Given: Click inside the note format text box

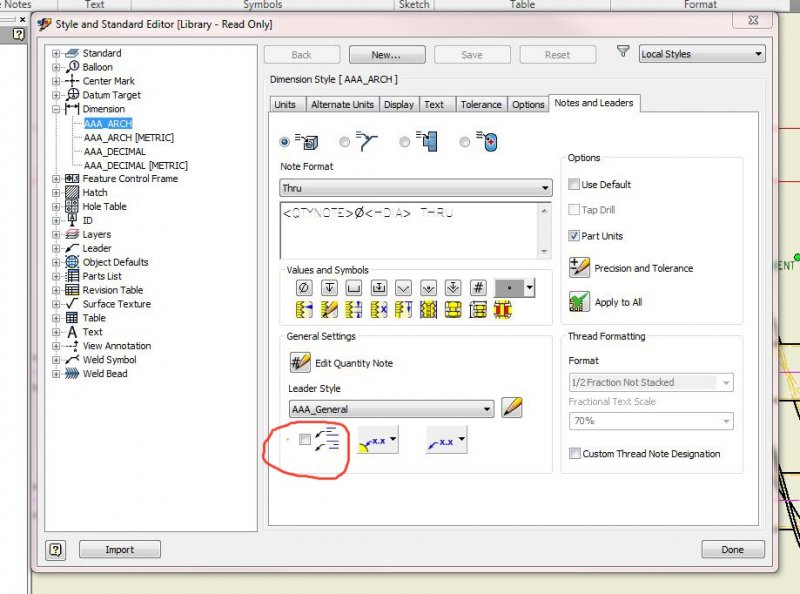Looking at the screenshot, I should [x=409, y=231].
